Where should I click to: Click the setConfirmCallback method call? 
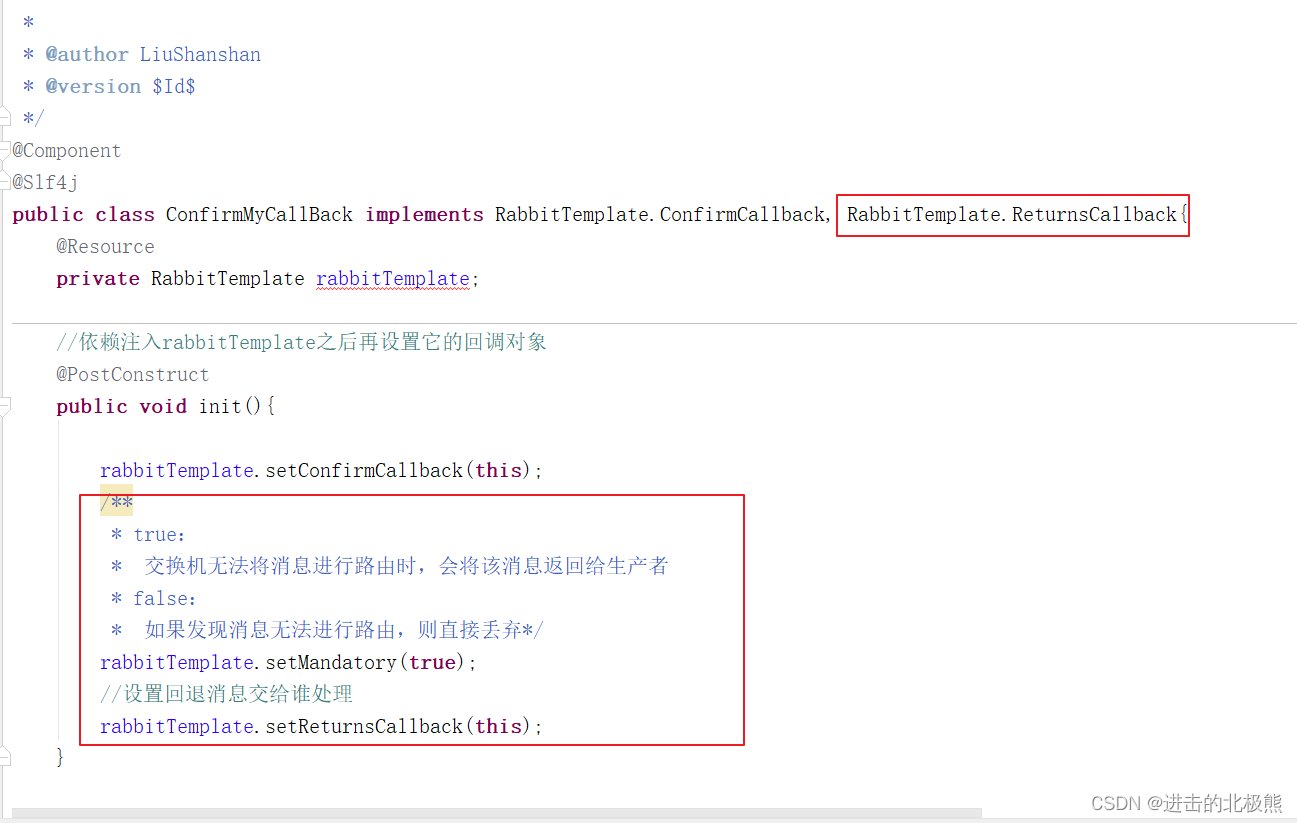[364, 471]
